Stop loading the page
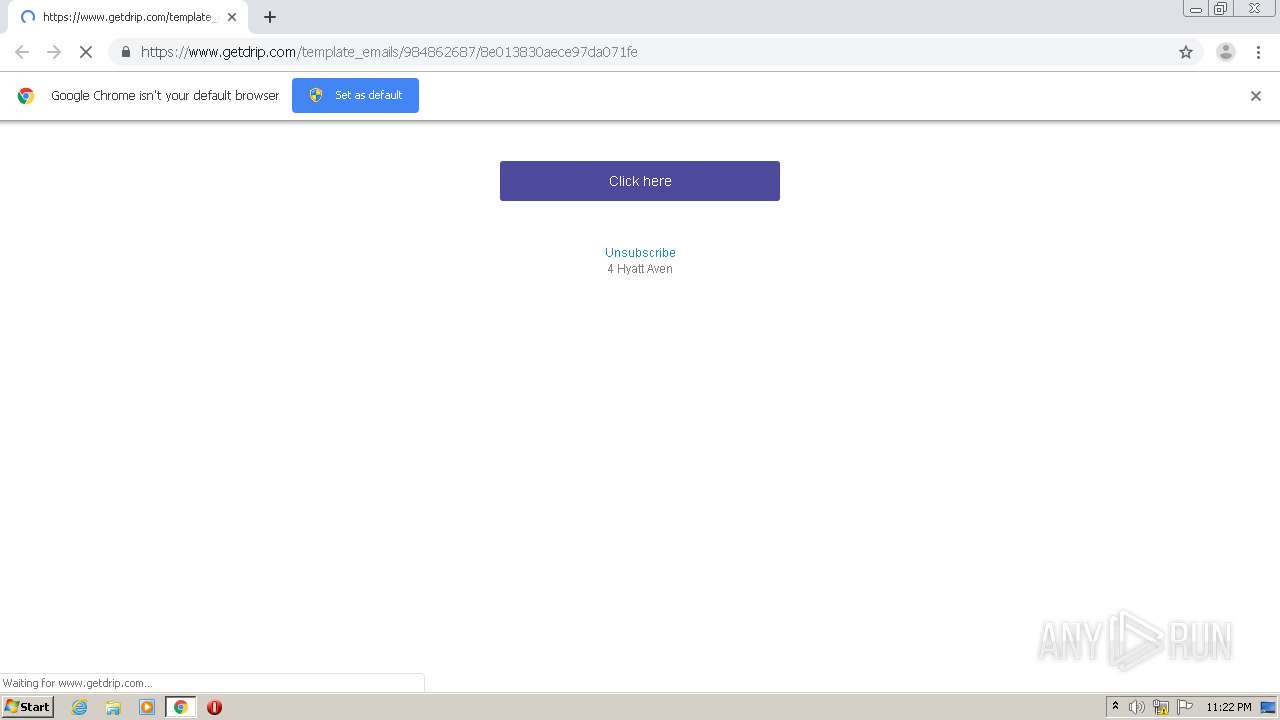Screen dimensions: 1280x720 [x=86, y=52]
